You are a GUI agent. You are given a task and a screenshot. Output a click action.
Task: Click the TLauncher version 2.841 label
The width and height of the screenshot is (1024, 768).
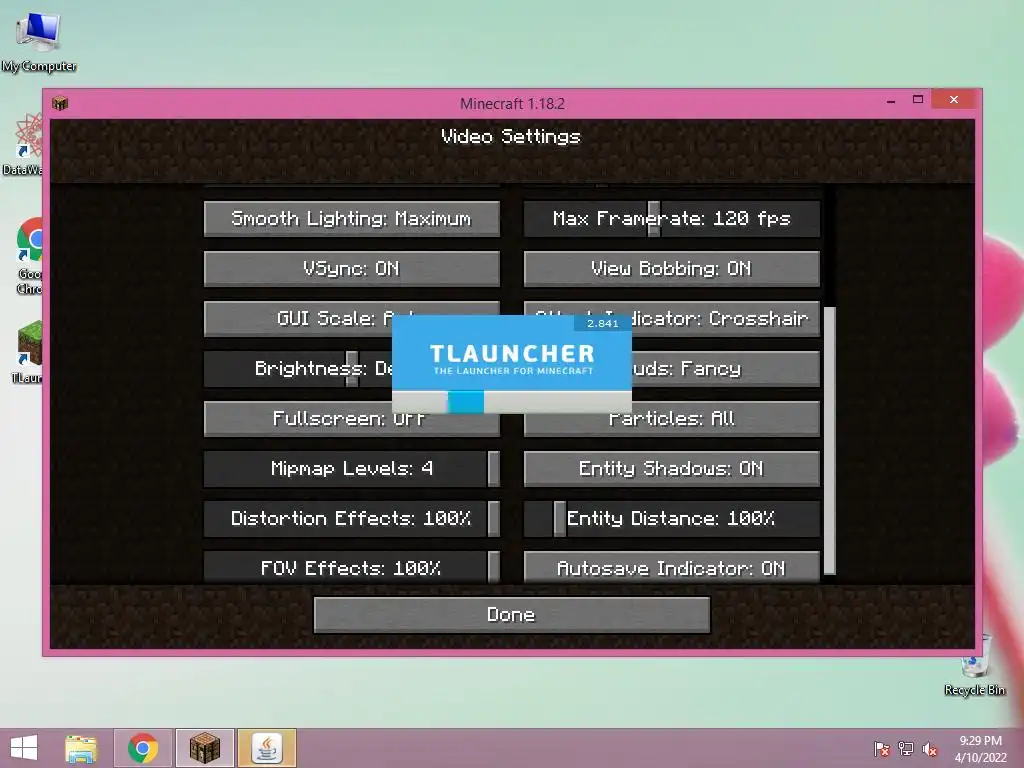[x=602, y=323]
